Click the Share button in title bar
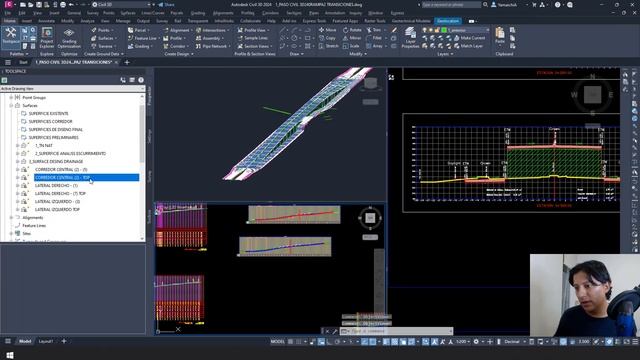This screenshot has height=360, width=640. coord(167,4)
